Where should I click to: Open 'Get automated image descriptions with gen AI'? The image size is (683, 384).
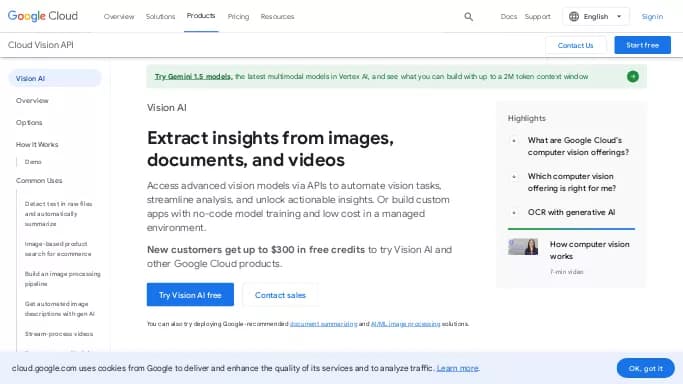coord(60,309)
